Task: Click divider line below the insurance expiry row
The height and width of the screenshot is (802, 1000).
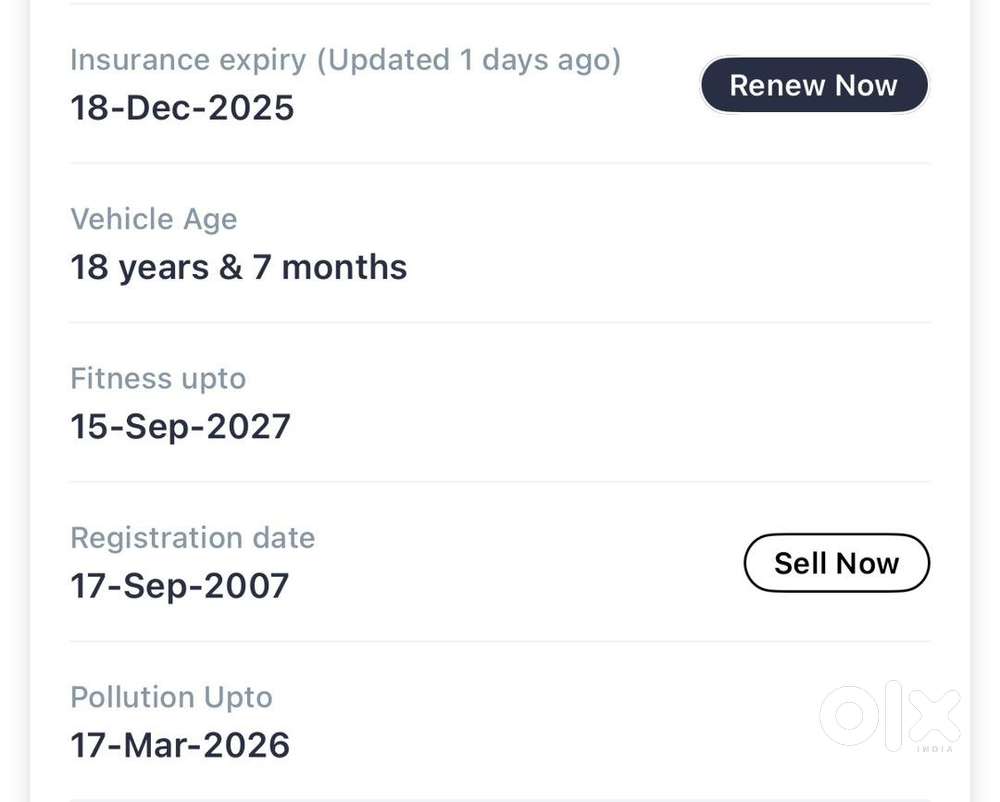Action: (x=500, y=163)
